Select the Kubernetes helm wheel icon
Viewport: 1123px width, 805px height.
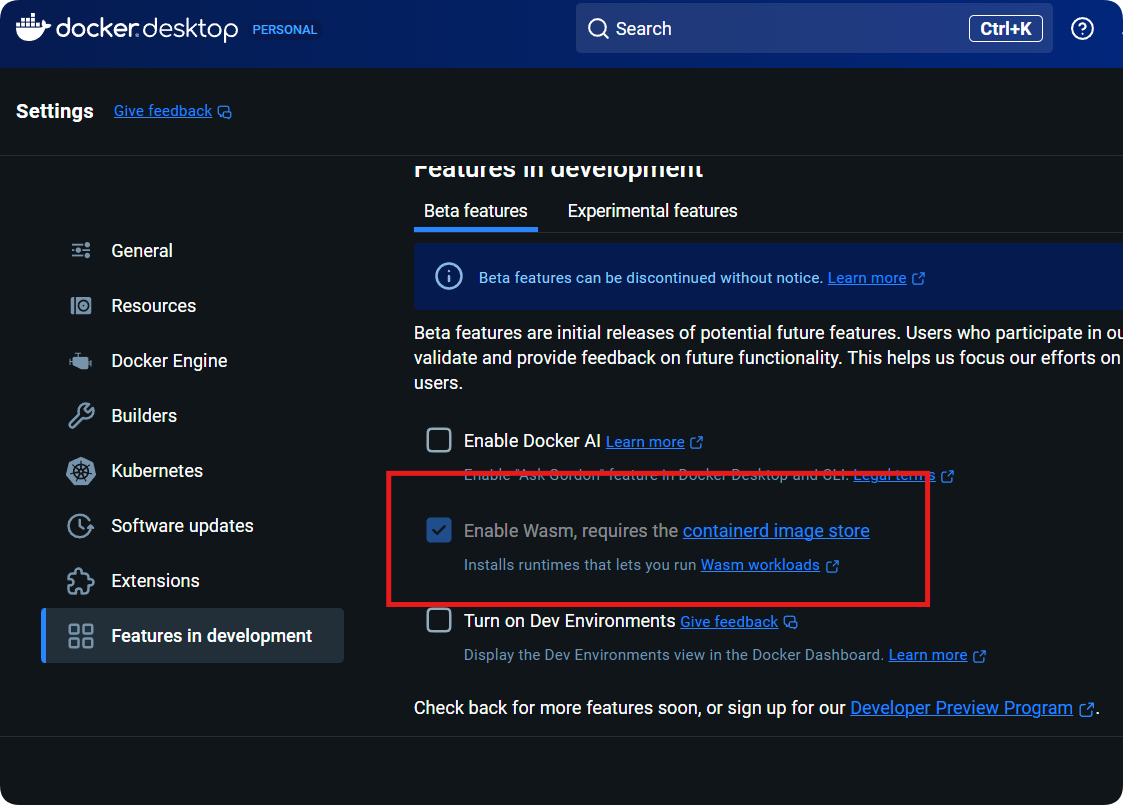pyautogui.click(x=81, y=471)
